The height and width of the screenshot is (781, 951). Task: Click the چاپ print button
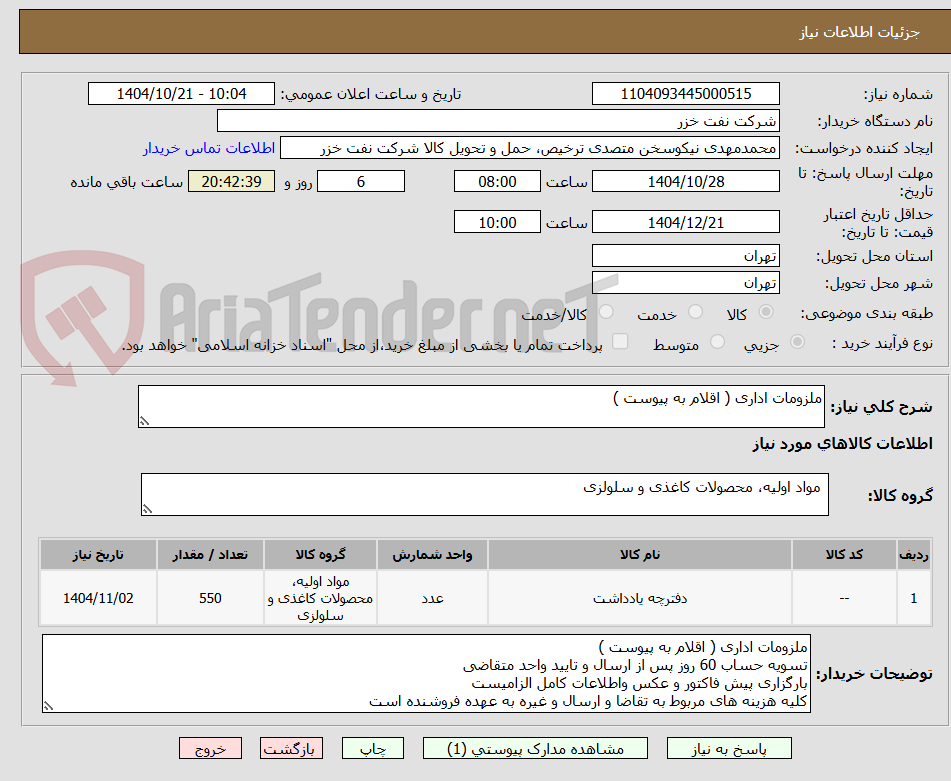tap(372, 747)
